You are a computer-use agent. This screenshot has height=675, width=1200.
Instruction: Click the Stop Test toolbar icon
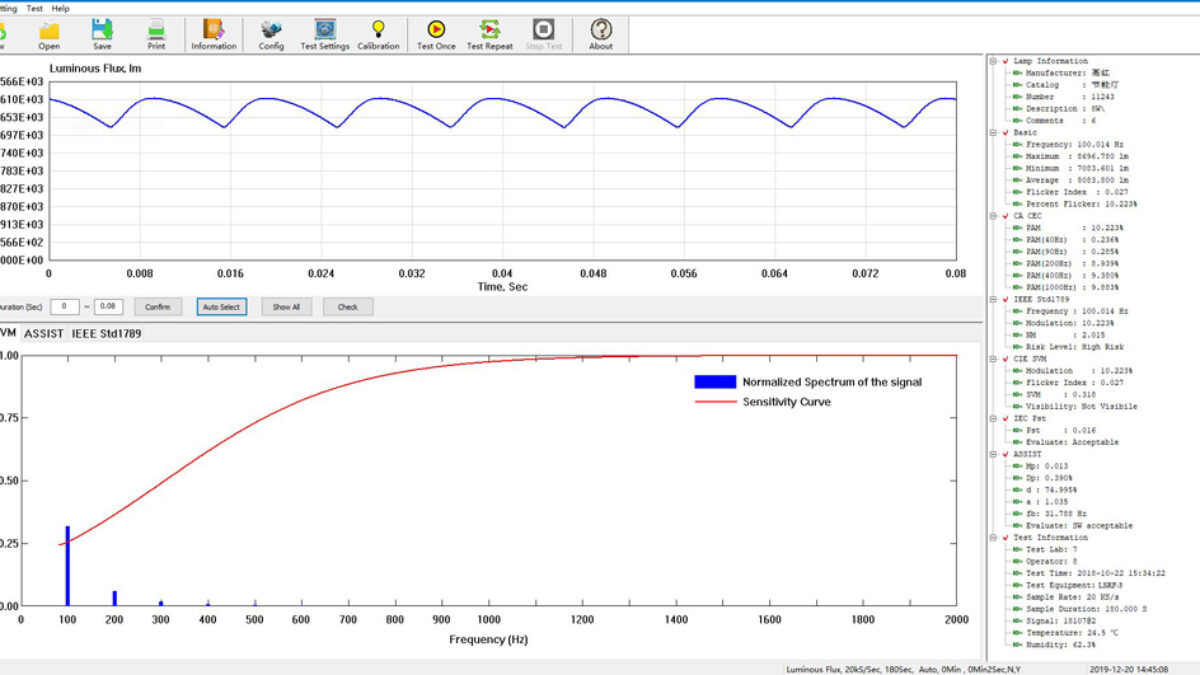543,34
